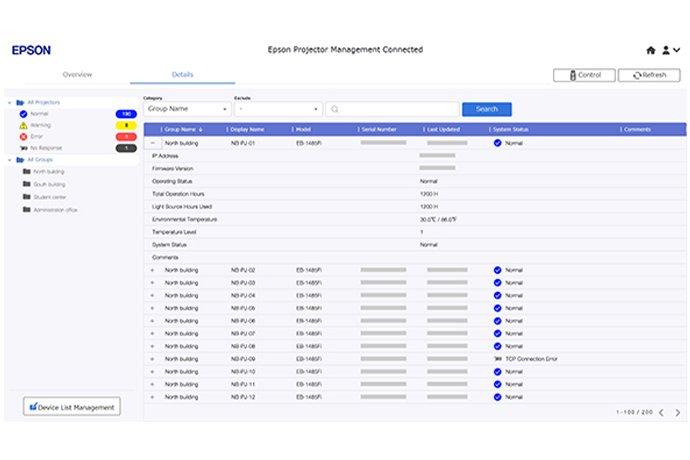Select the Warning triangle status filter

[23, 125]
